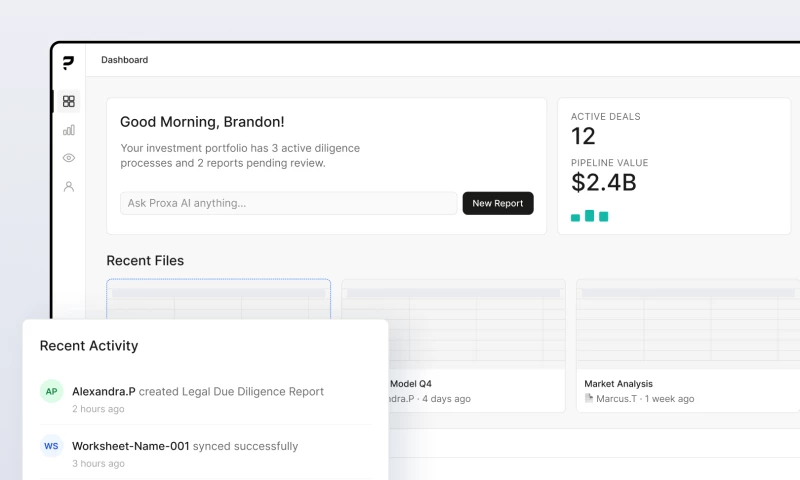Viewport: 800px width, 480px height.
Task: Open the bar chart analytics sidebar icon
Action: (69, 130)
